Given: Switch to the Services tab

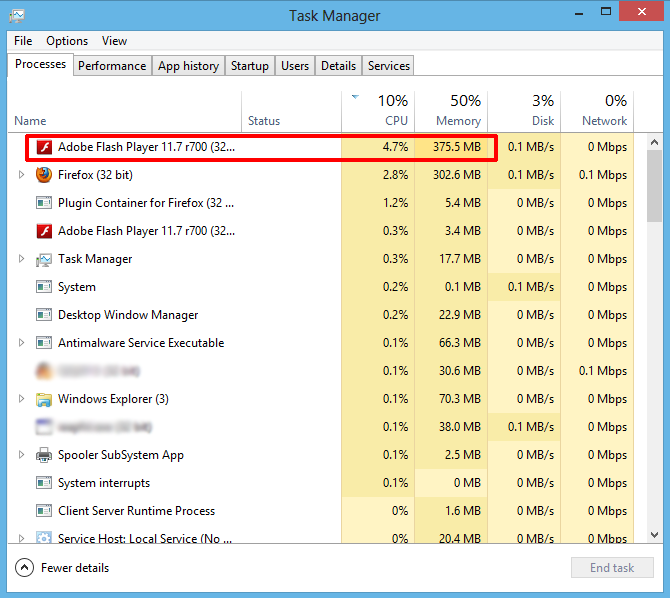Looking at the screenshot, I should [388, 66].
